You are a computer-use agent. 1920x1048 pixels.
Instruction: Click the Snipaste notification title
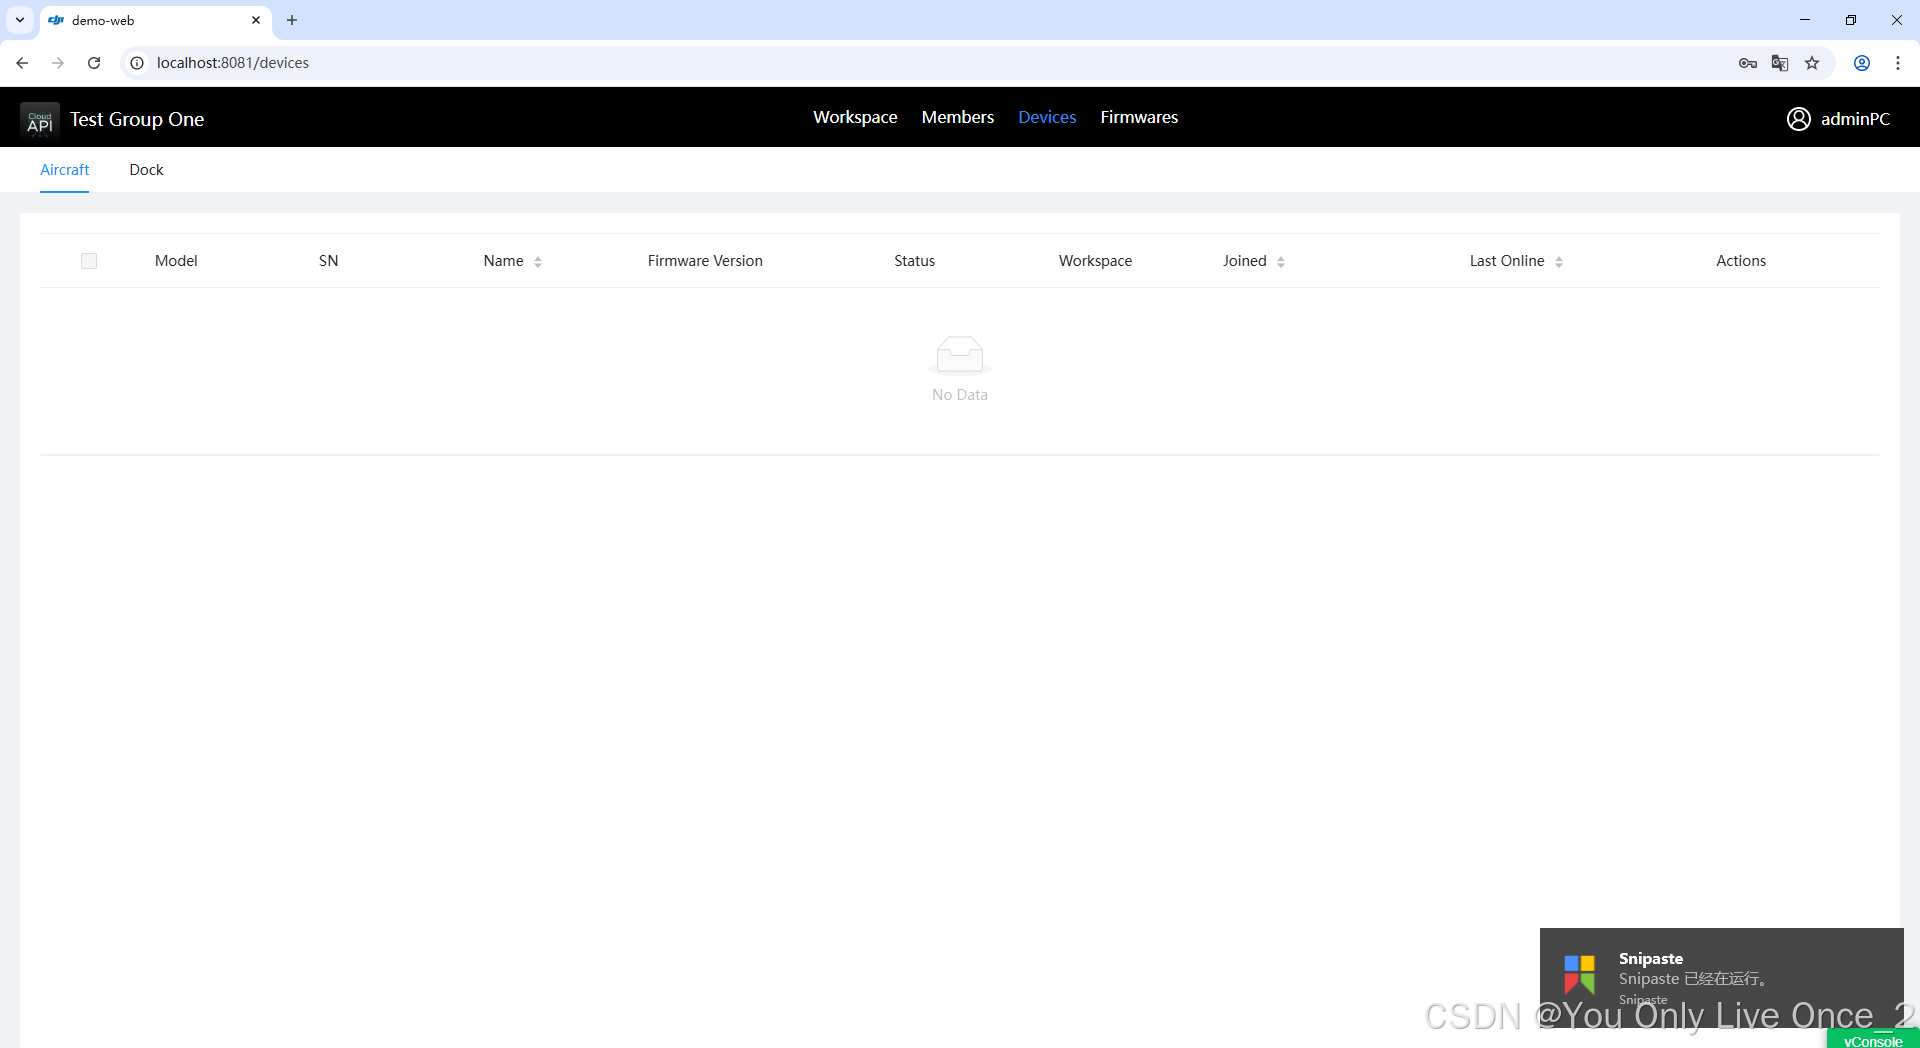coord(1651,958)
